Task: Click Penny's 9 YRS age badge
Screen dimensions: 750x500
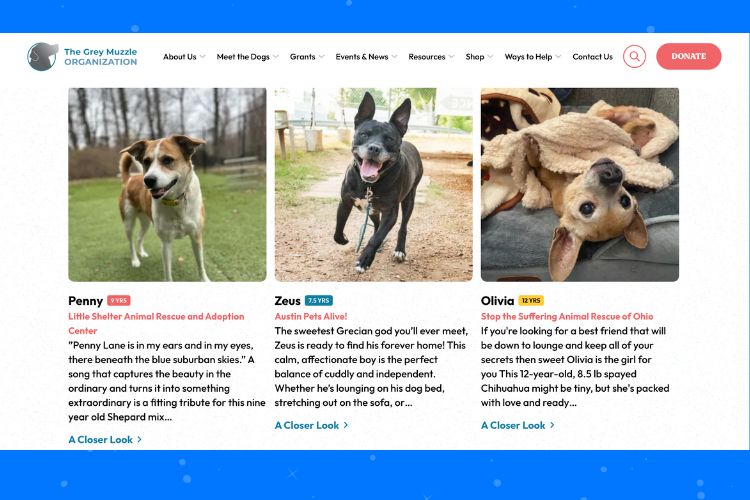Action: point(119,300)
